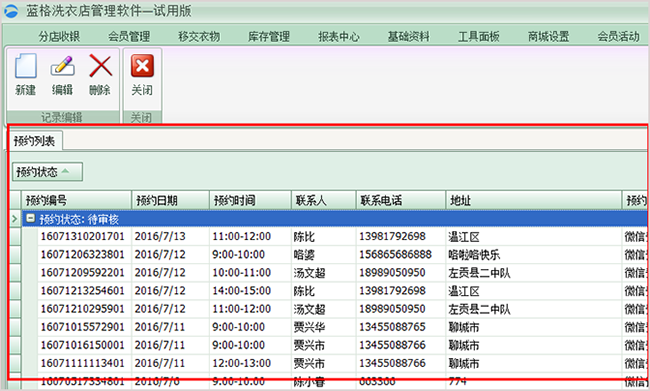The width and height of the screenshot is (650, 391).
Task: Sort by 地址 column header
Action: coord(534,201)
